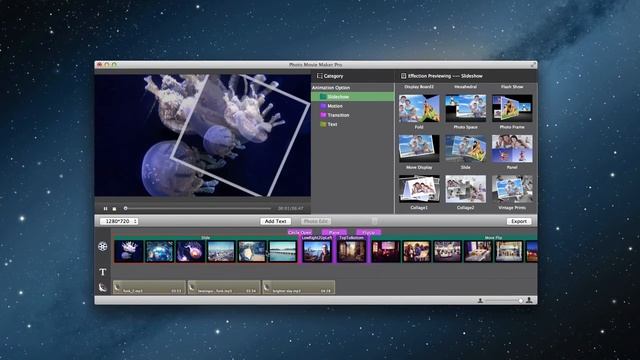
Task: Click the timeline zoom slider handle
Action: point(520,300)
